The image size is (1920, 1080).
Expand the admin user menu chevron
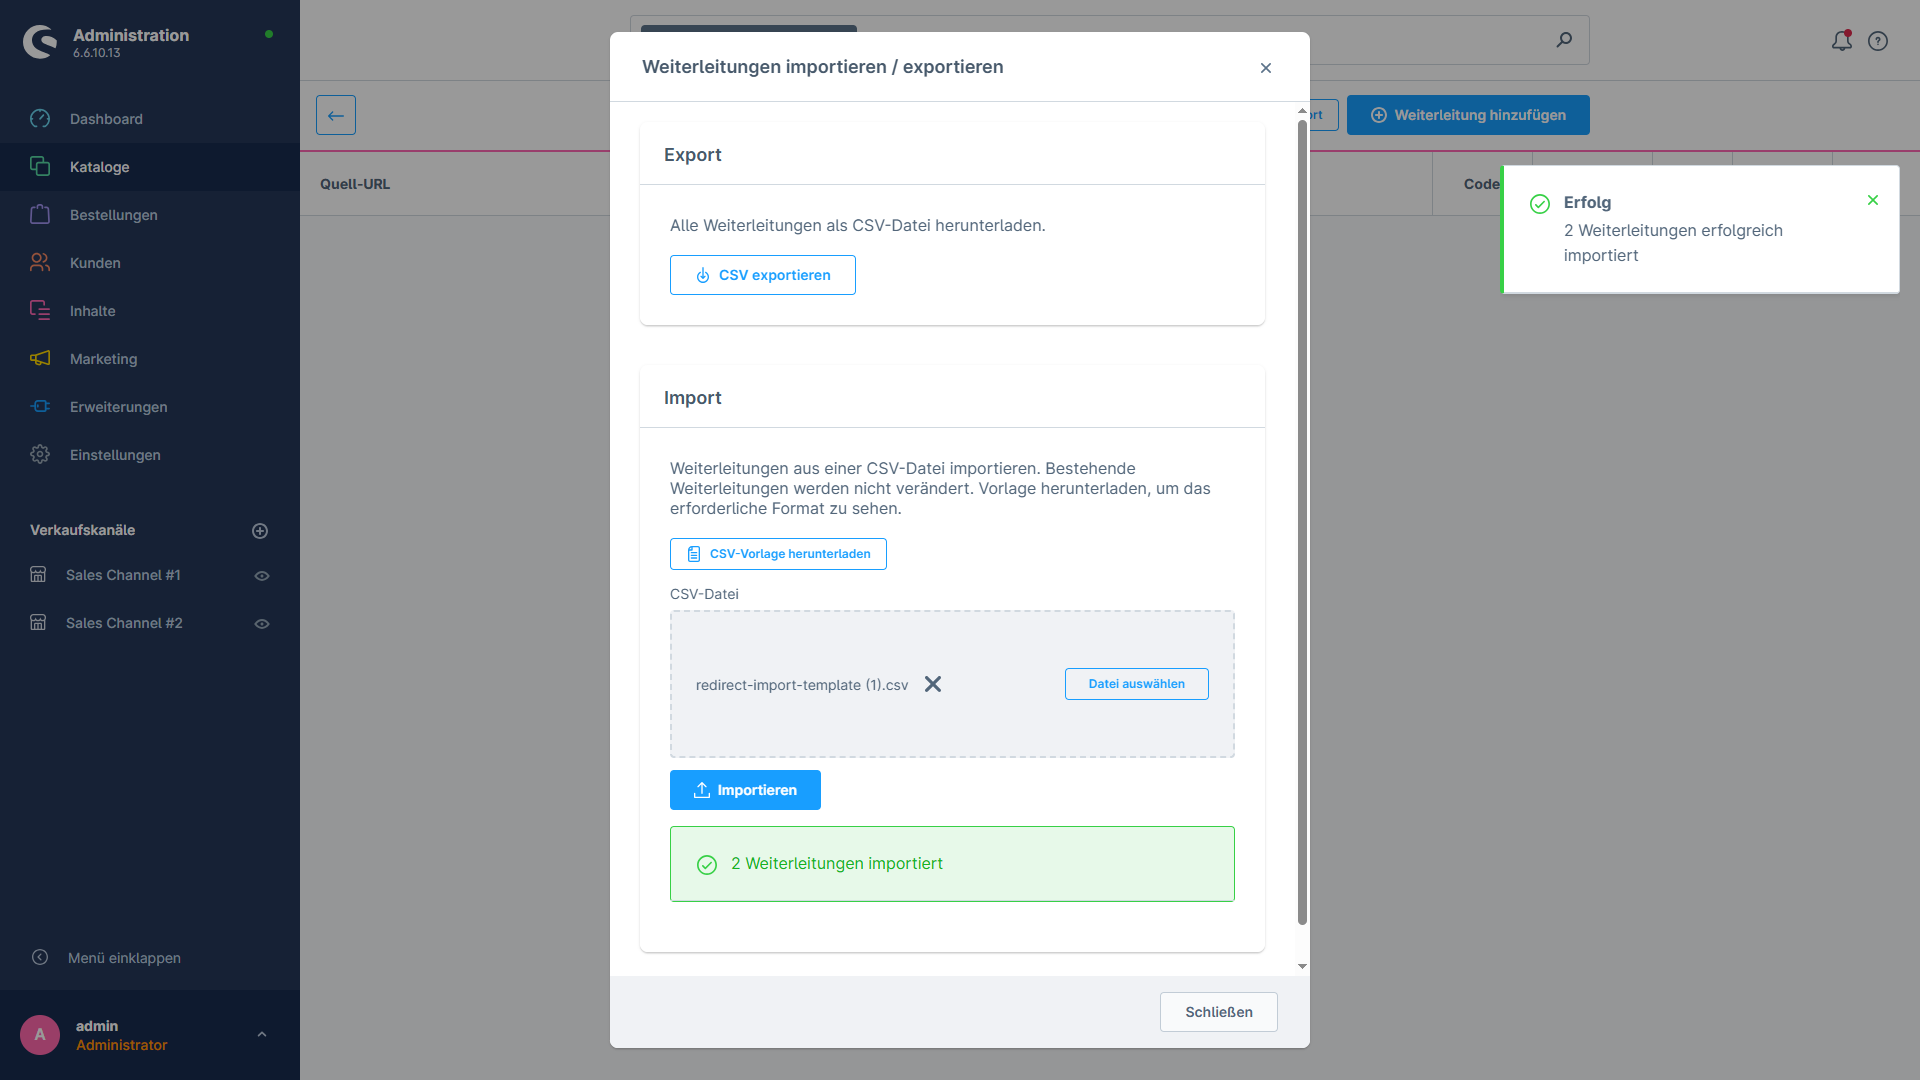(x=262, y=1035)
